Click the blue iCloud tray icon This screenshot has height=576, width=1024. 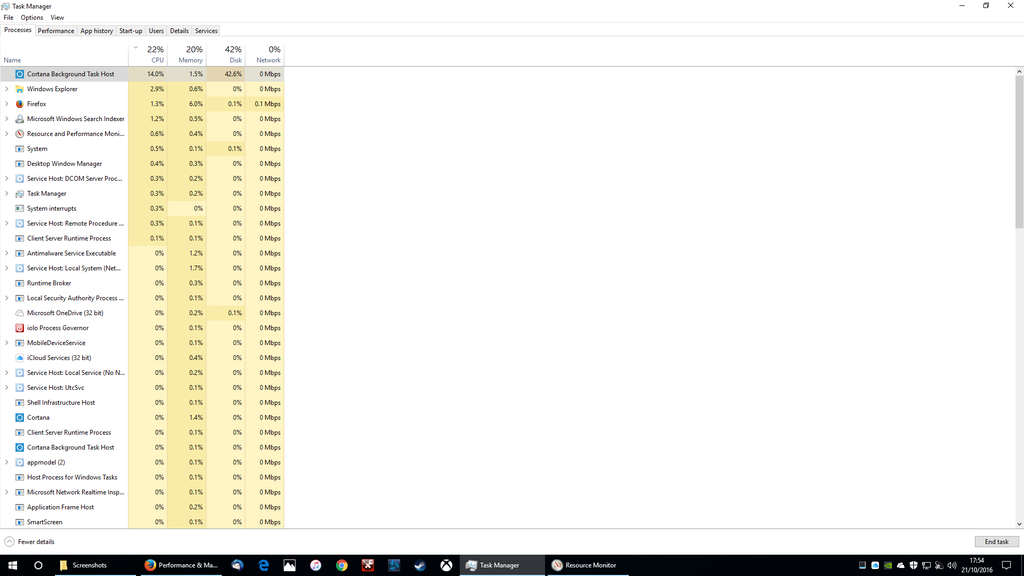[875, 566]
